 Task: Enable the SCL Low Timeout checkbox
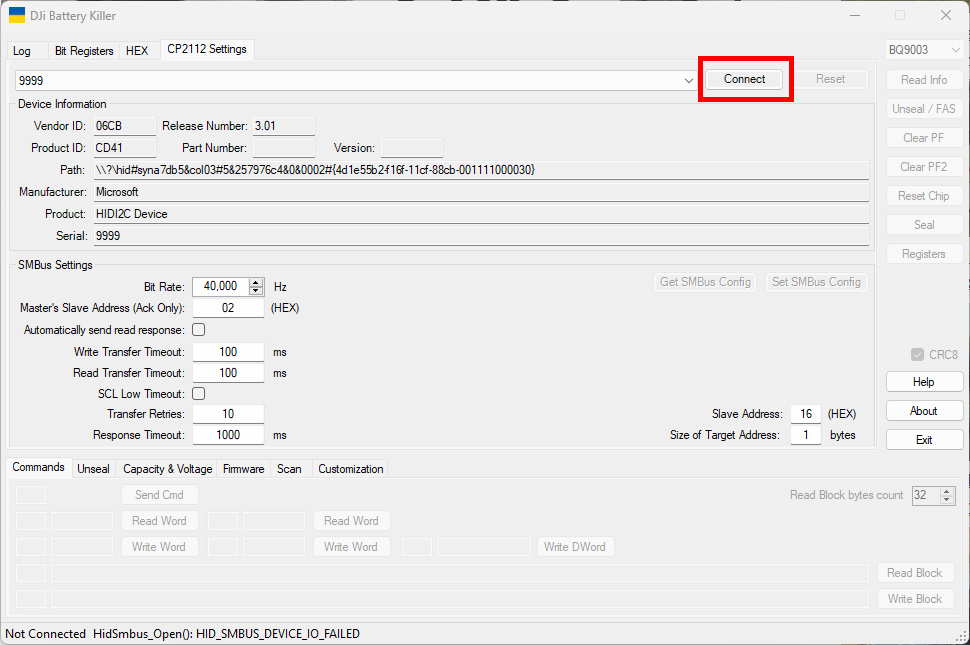198,393
